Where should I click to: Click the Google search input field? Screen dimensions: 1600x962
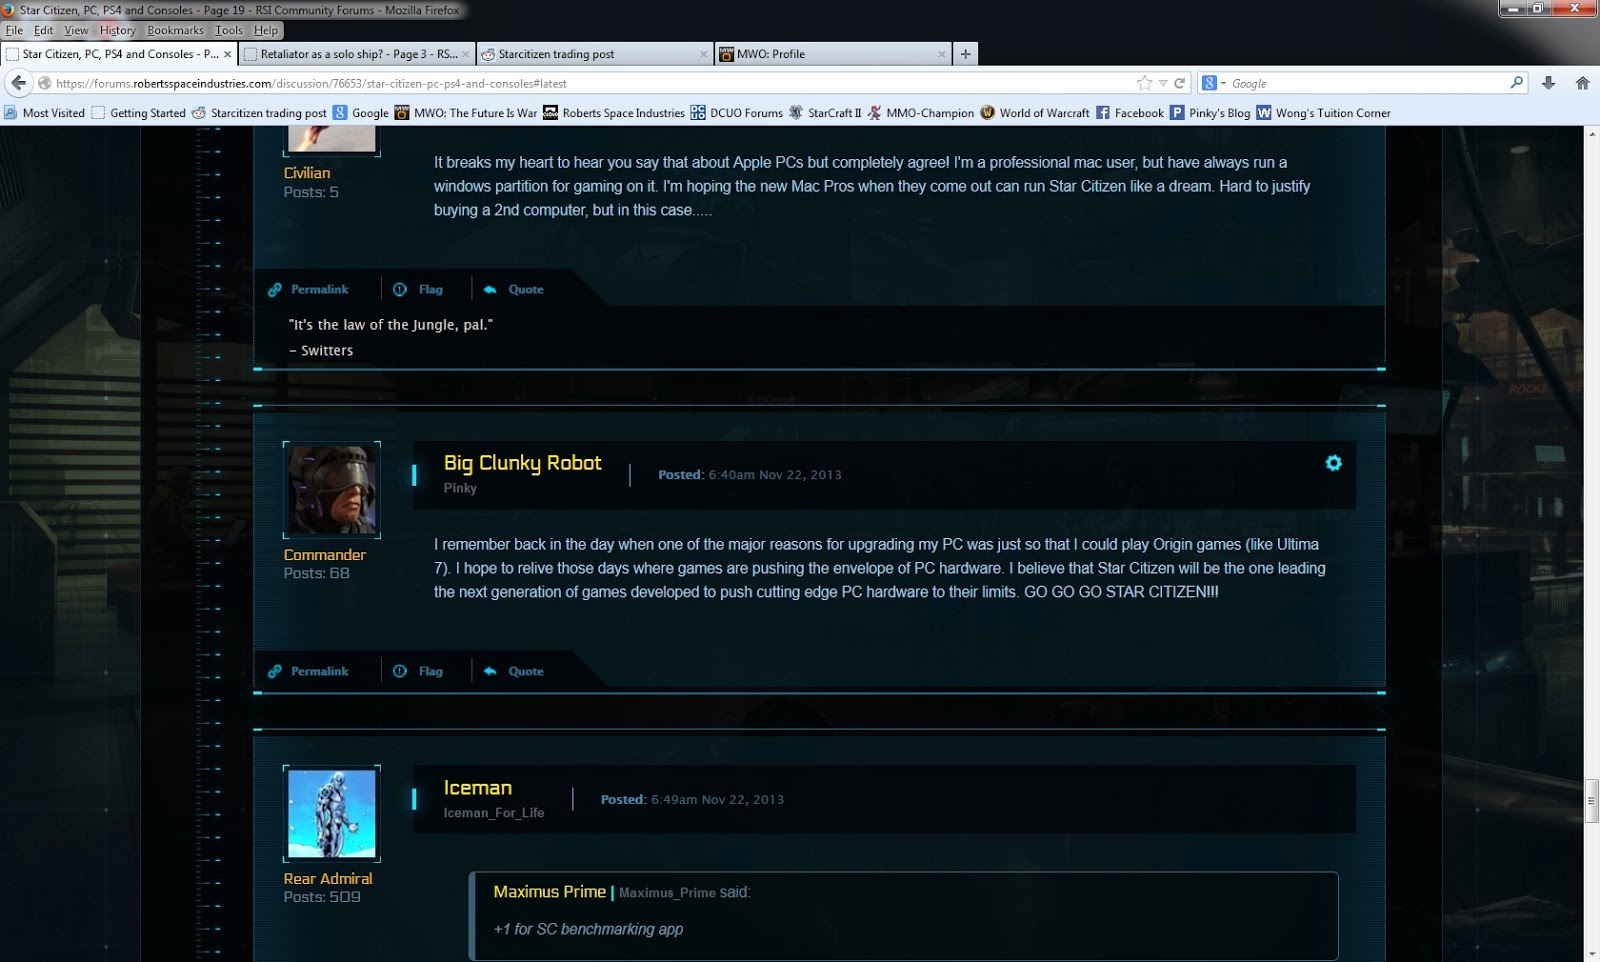point(1367,83)
